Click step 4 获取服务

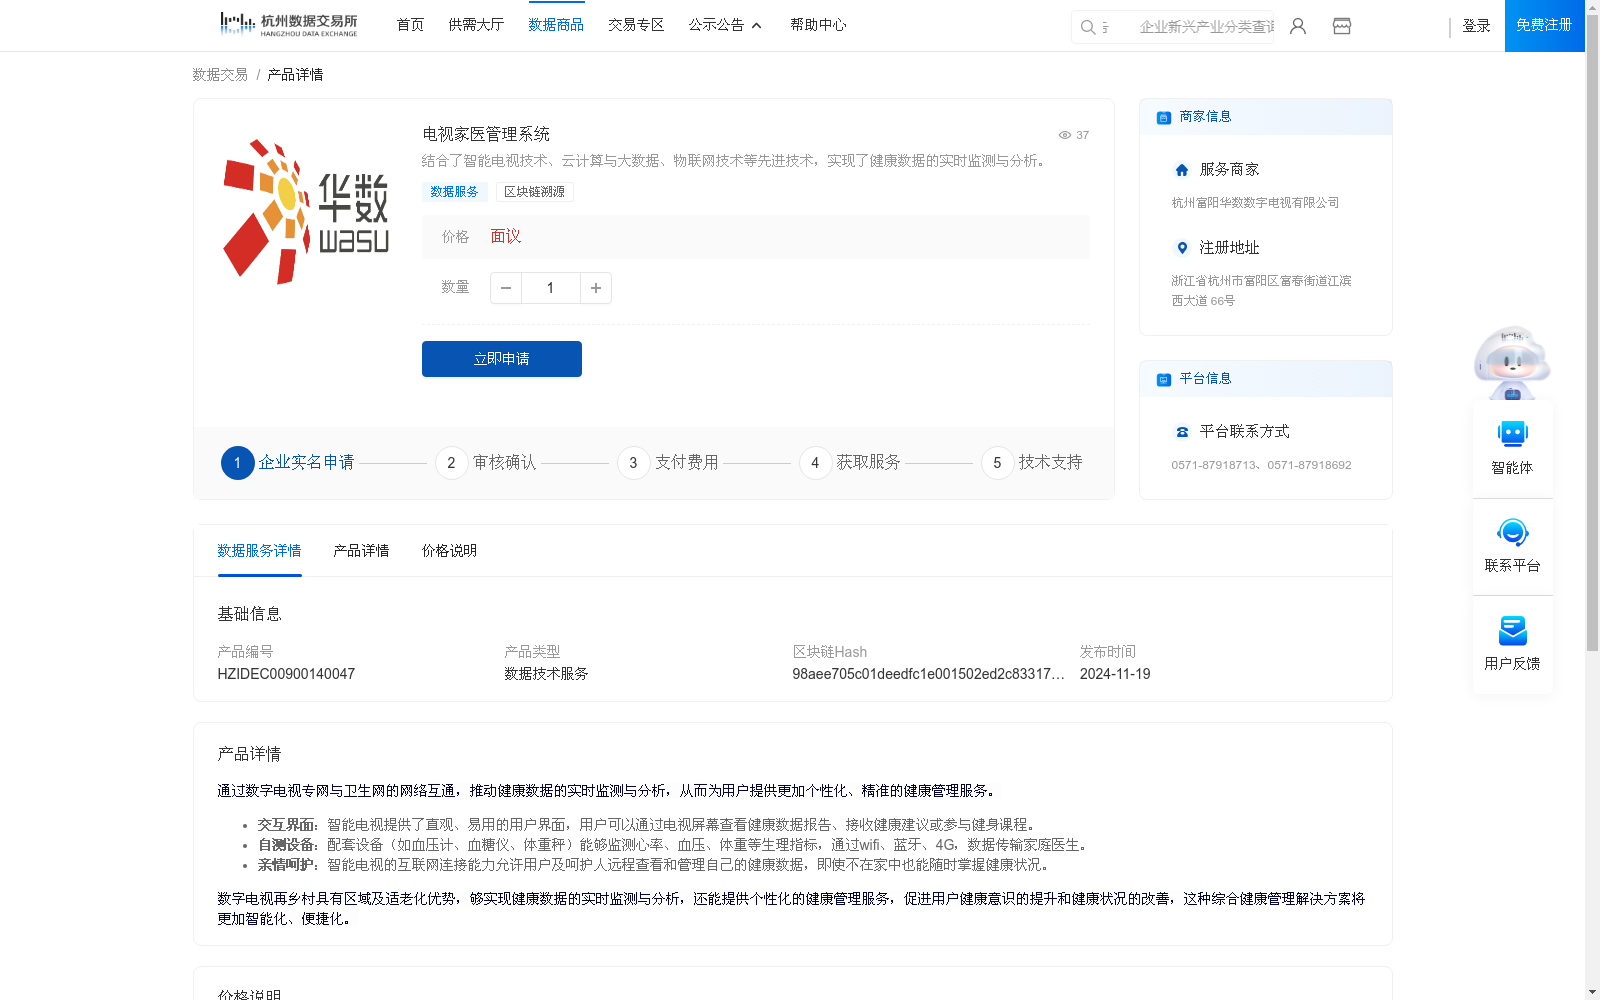(x=850, y=462)
